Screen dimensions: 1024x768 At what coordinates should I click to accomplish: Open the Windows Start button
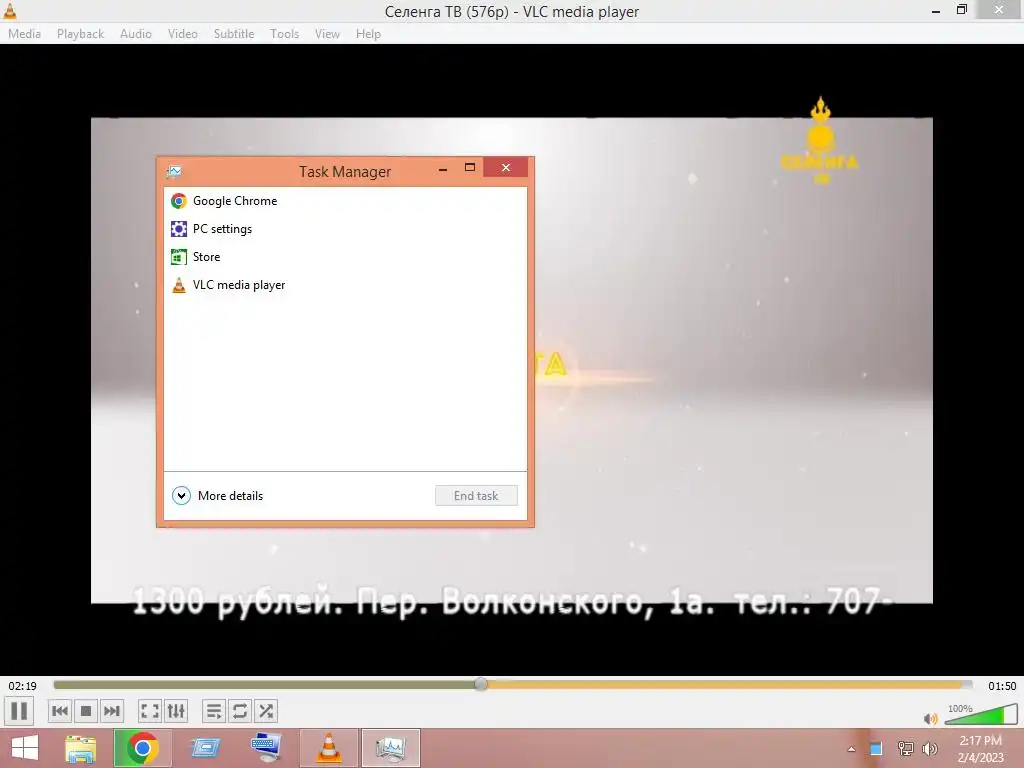(25, 748)
